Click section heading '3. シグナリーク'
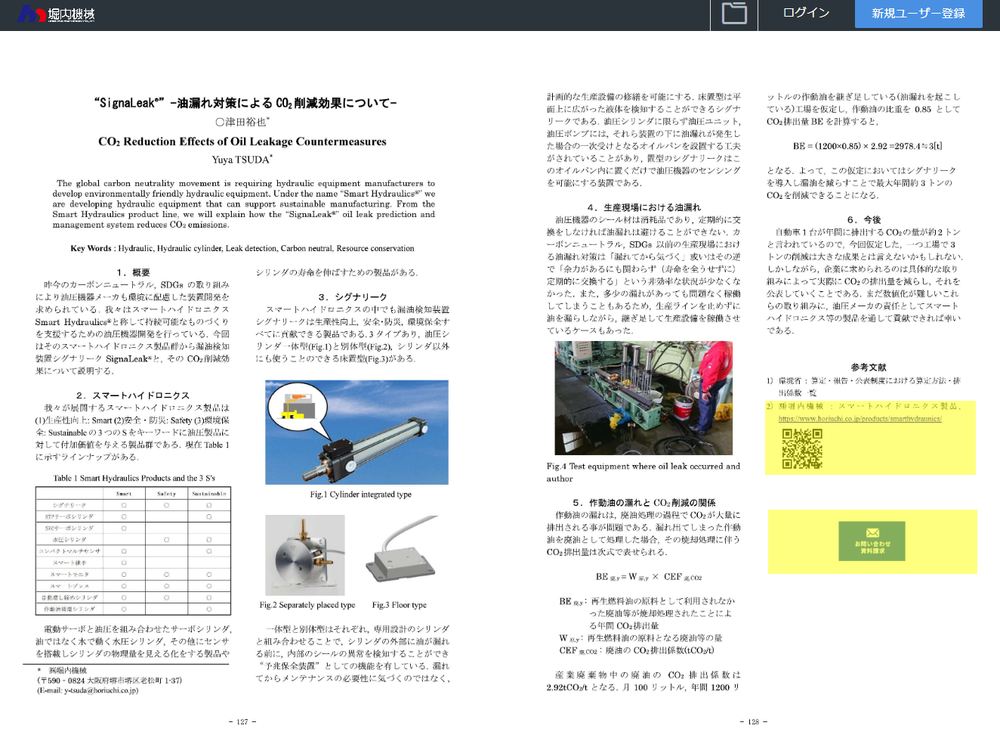 tap(353, 297)
